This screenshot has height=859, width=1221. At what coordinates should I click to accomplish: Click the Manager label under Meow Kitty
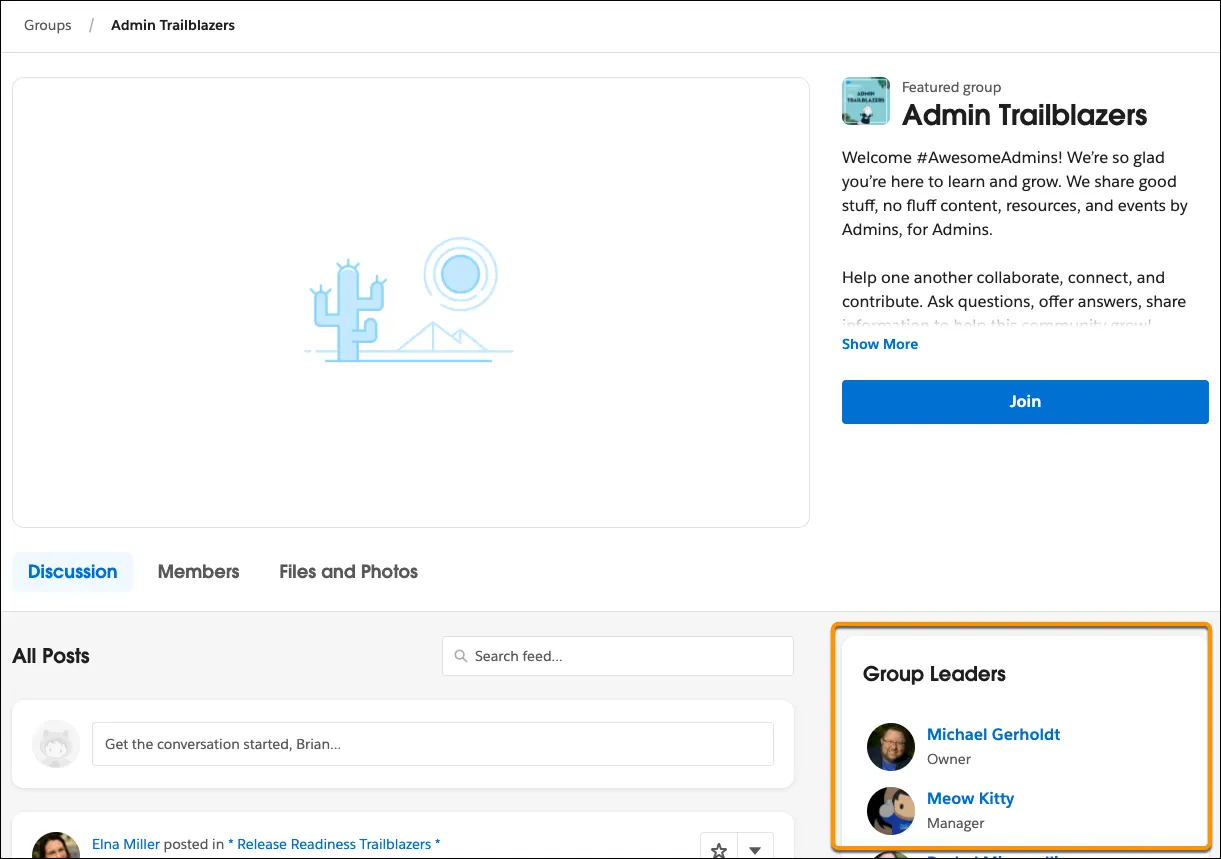(x=956, y=823)
